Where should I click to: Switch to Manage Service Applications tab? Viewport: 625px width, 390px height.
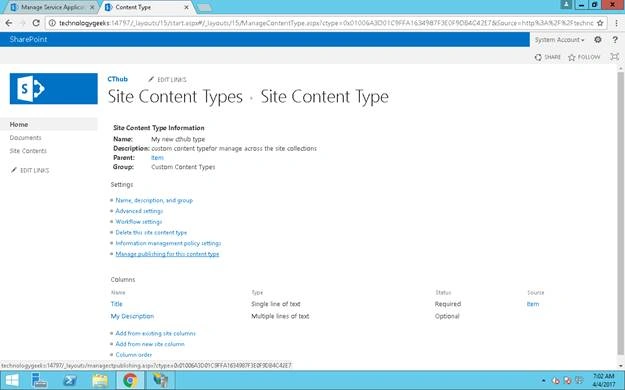(x=52, y=7)
